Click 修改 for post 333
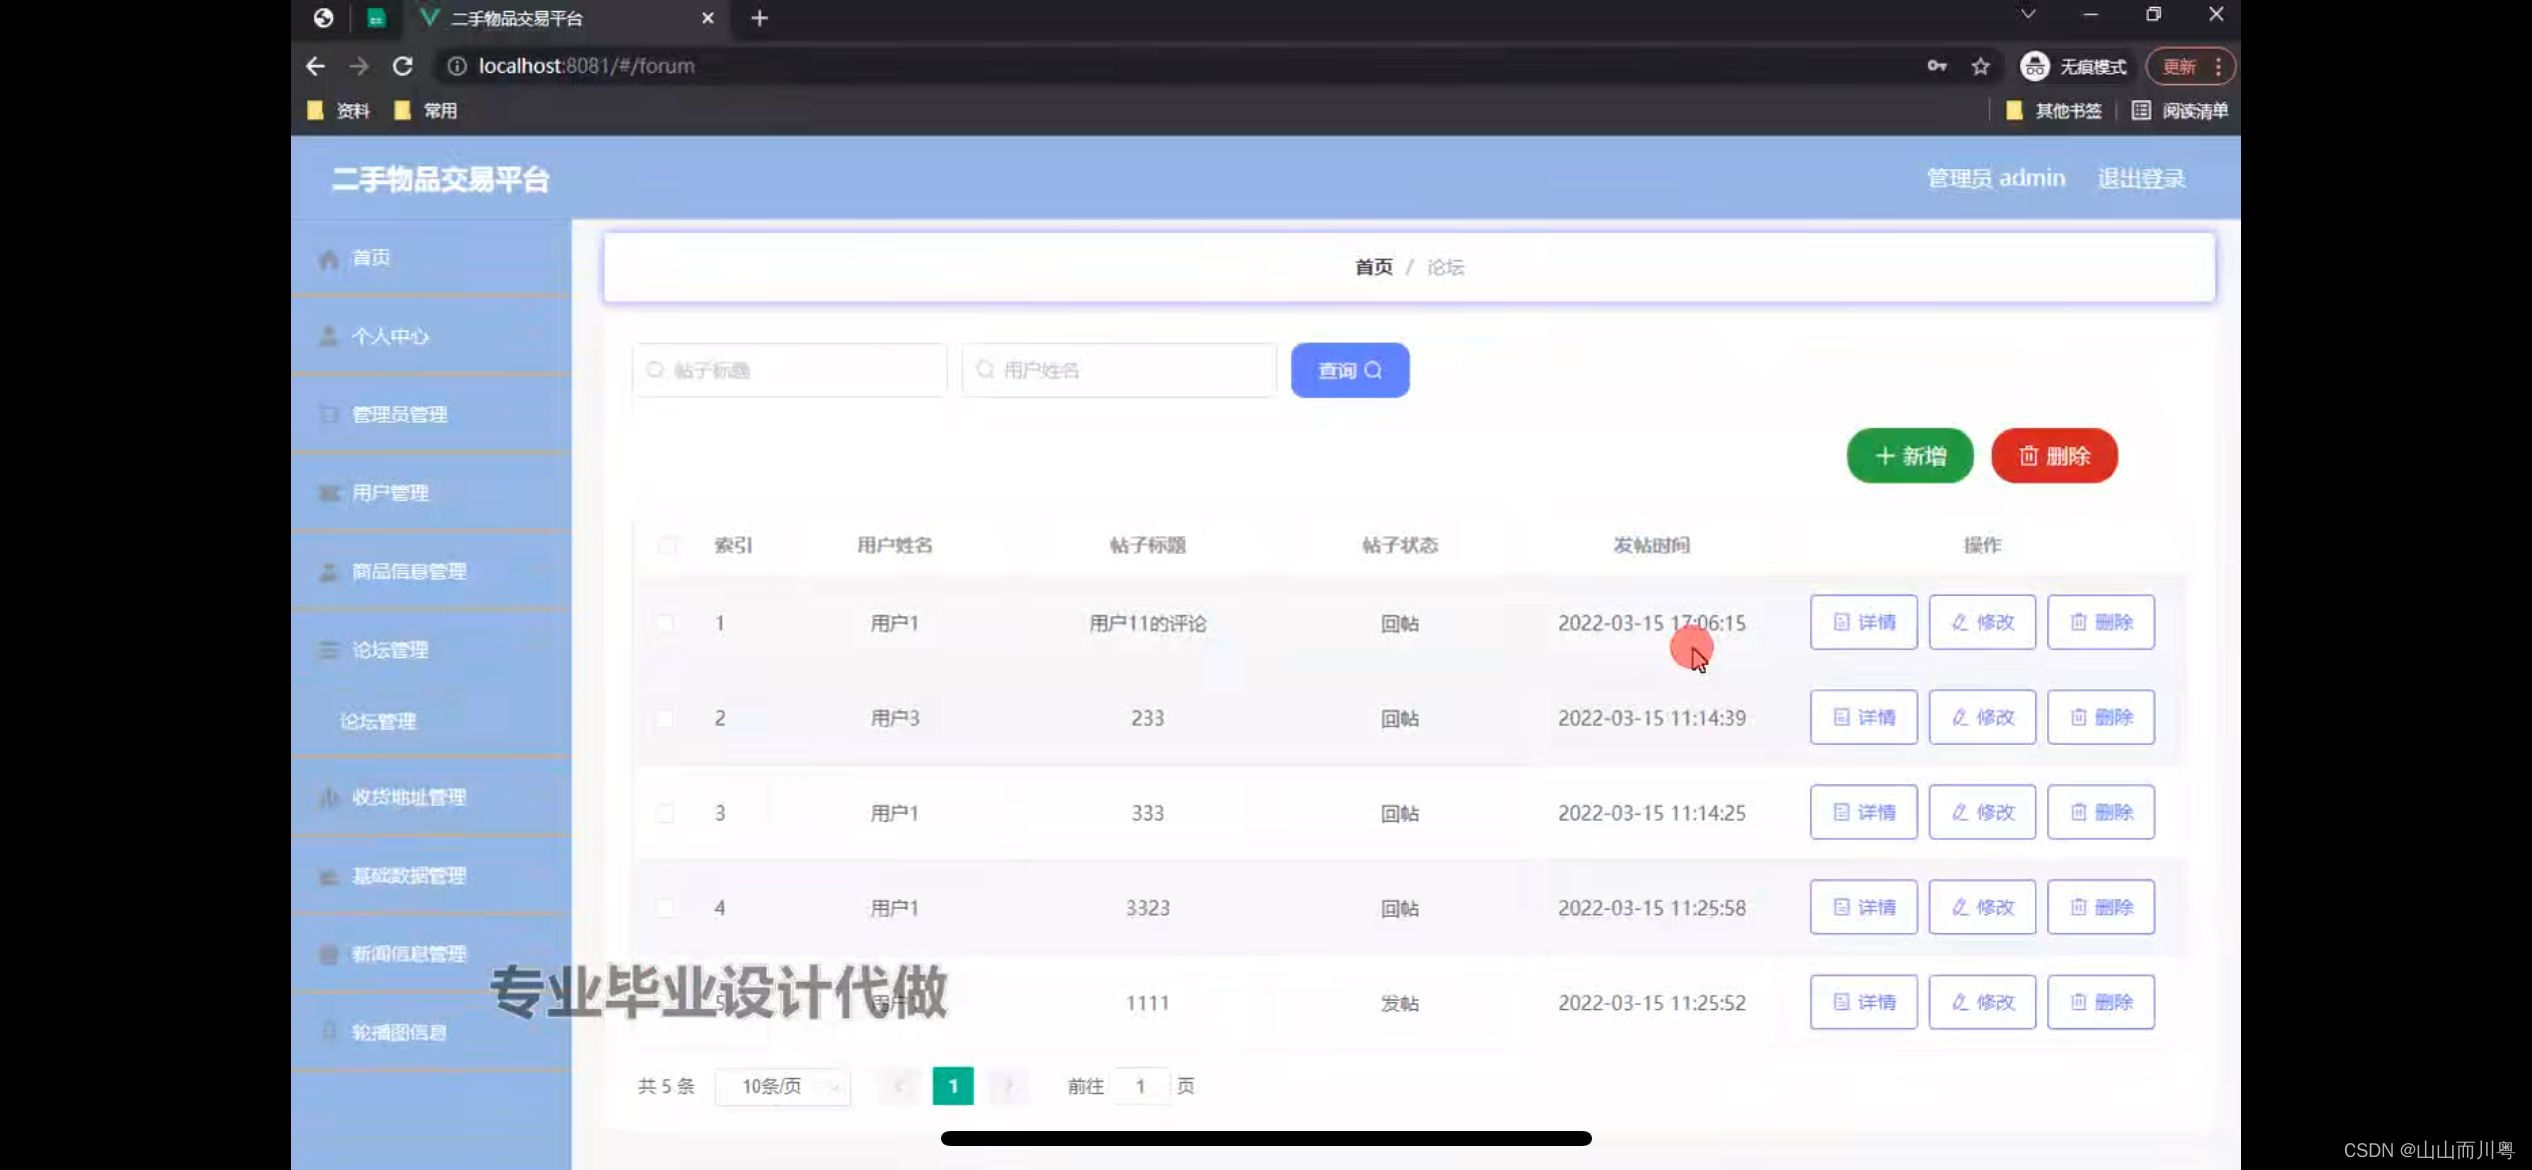Viewport: 2532px width, 1170px height. (1982, 812)
